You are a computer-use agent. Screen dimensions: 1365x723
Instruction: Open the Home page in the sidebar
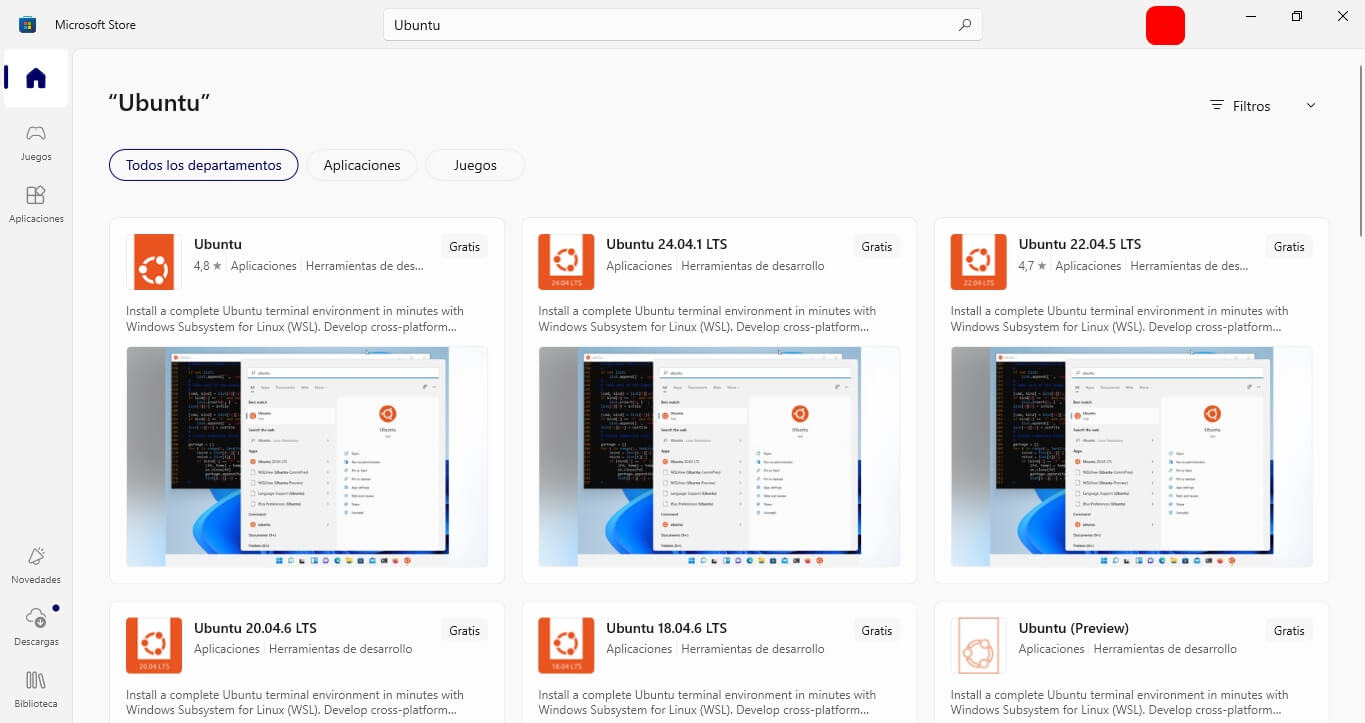[x=36, y=78]
